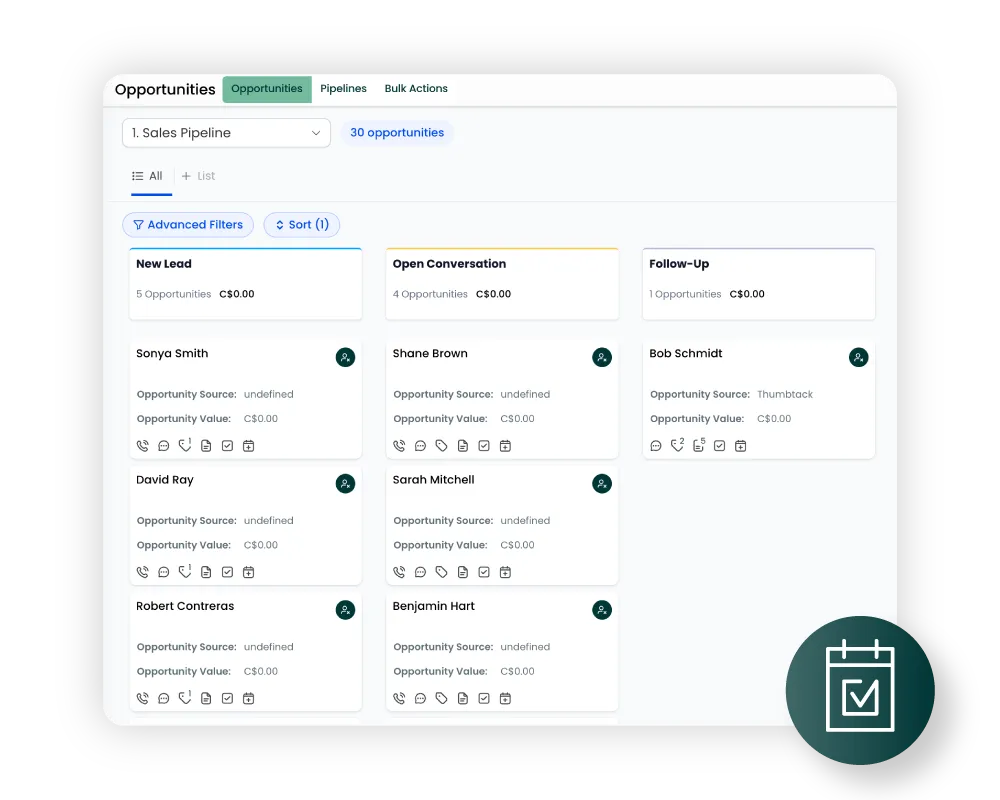Click the tag icon on Shane Brown card
The width and height of the screenshot is (1000, 800).
point(441,445)
